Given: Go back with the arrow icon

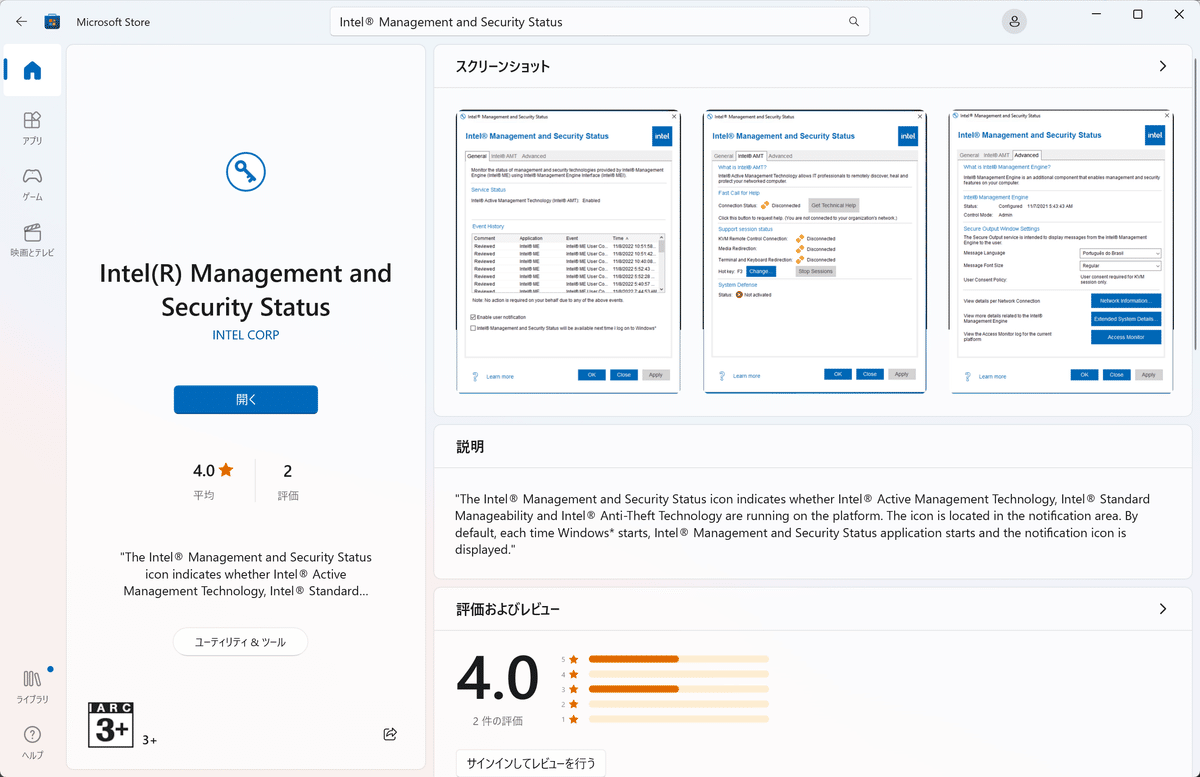Looking at the screenshot, I should point(22,21).
